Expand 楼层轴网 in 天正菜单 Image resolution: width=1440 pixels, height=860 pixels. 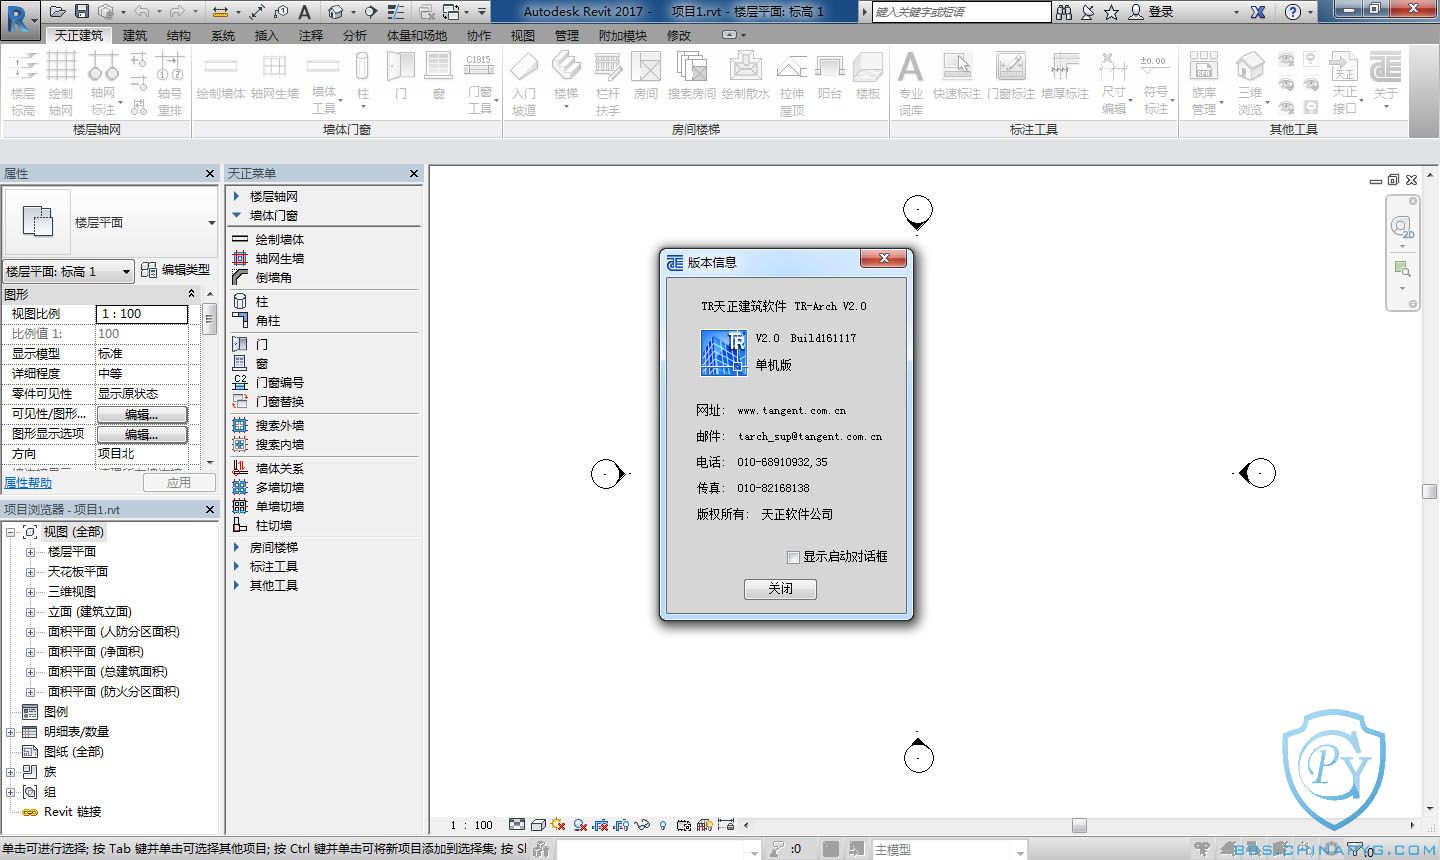click(x=237, y=196)
